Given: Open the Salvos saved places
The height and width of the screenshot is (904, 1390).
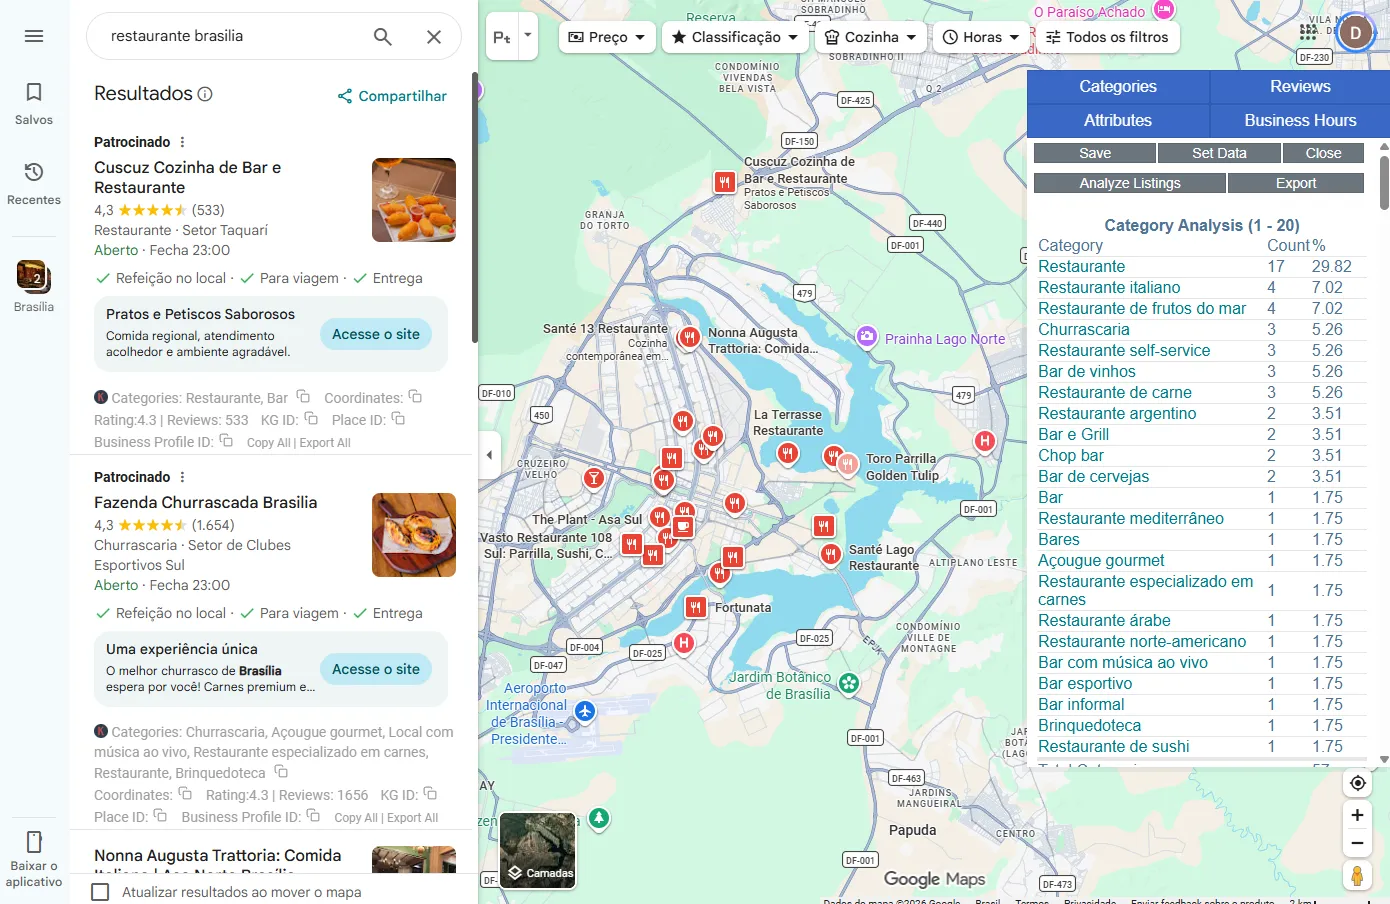Looking at the screenshot, I should pos(34,103).
